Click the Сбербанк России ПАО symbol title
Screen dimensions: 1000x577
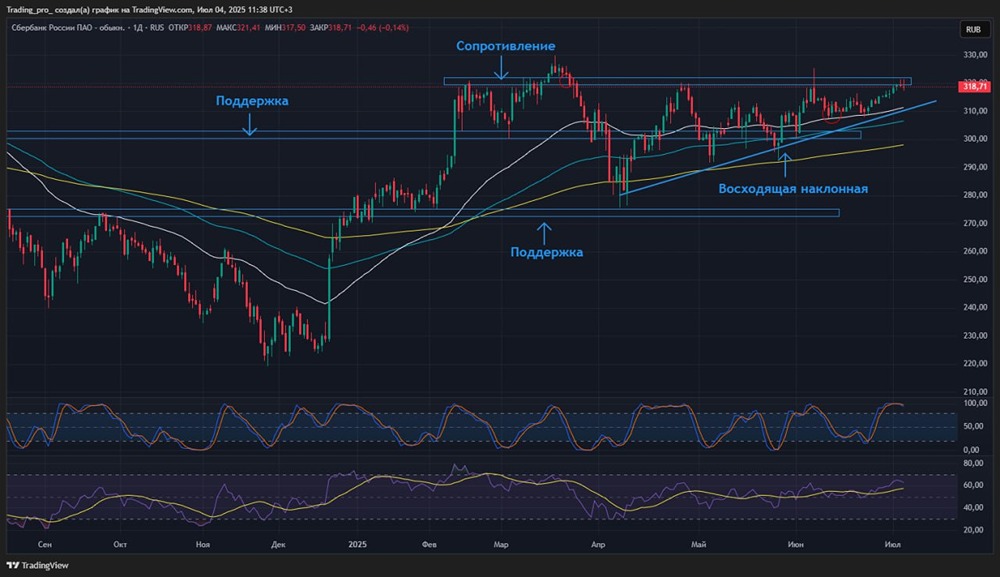coord(68,28)
